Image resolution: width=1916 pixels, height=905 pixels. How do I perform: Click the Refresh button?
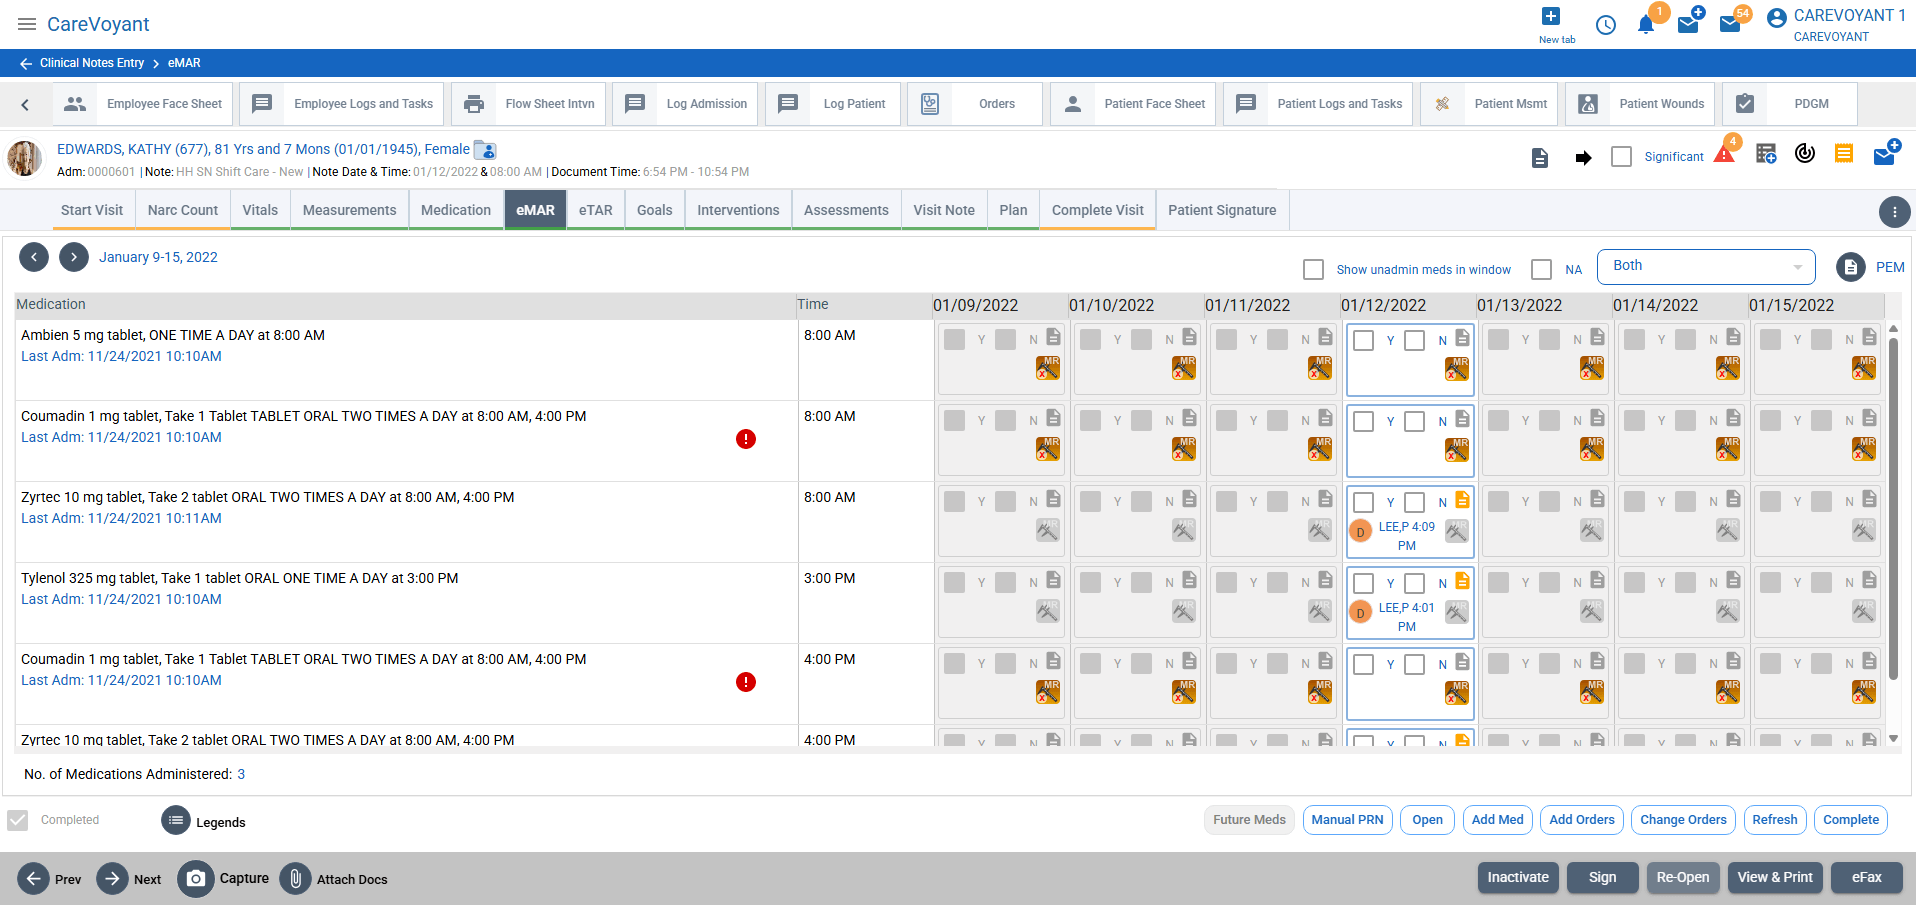[x=1775, y=820]
